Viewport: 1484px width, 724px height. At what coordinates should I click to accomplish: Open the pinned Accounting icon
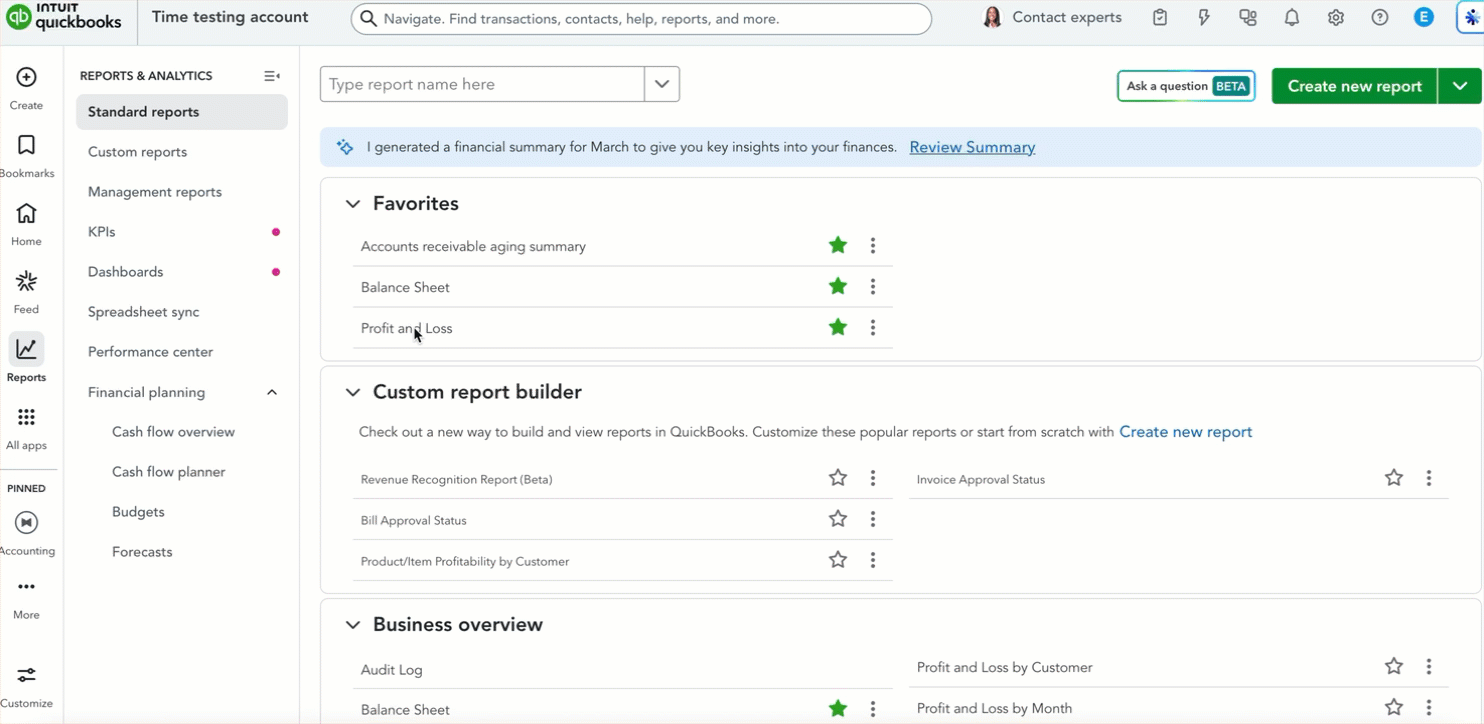[x=26, y=522]
